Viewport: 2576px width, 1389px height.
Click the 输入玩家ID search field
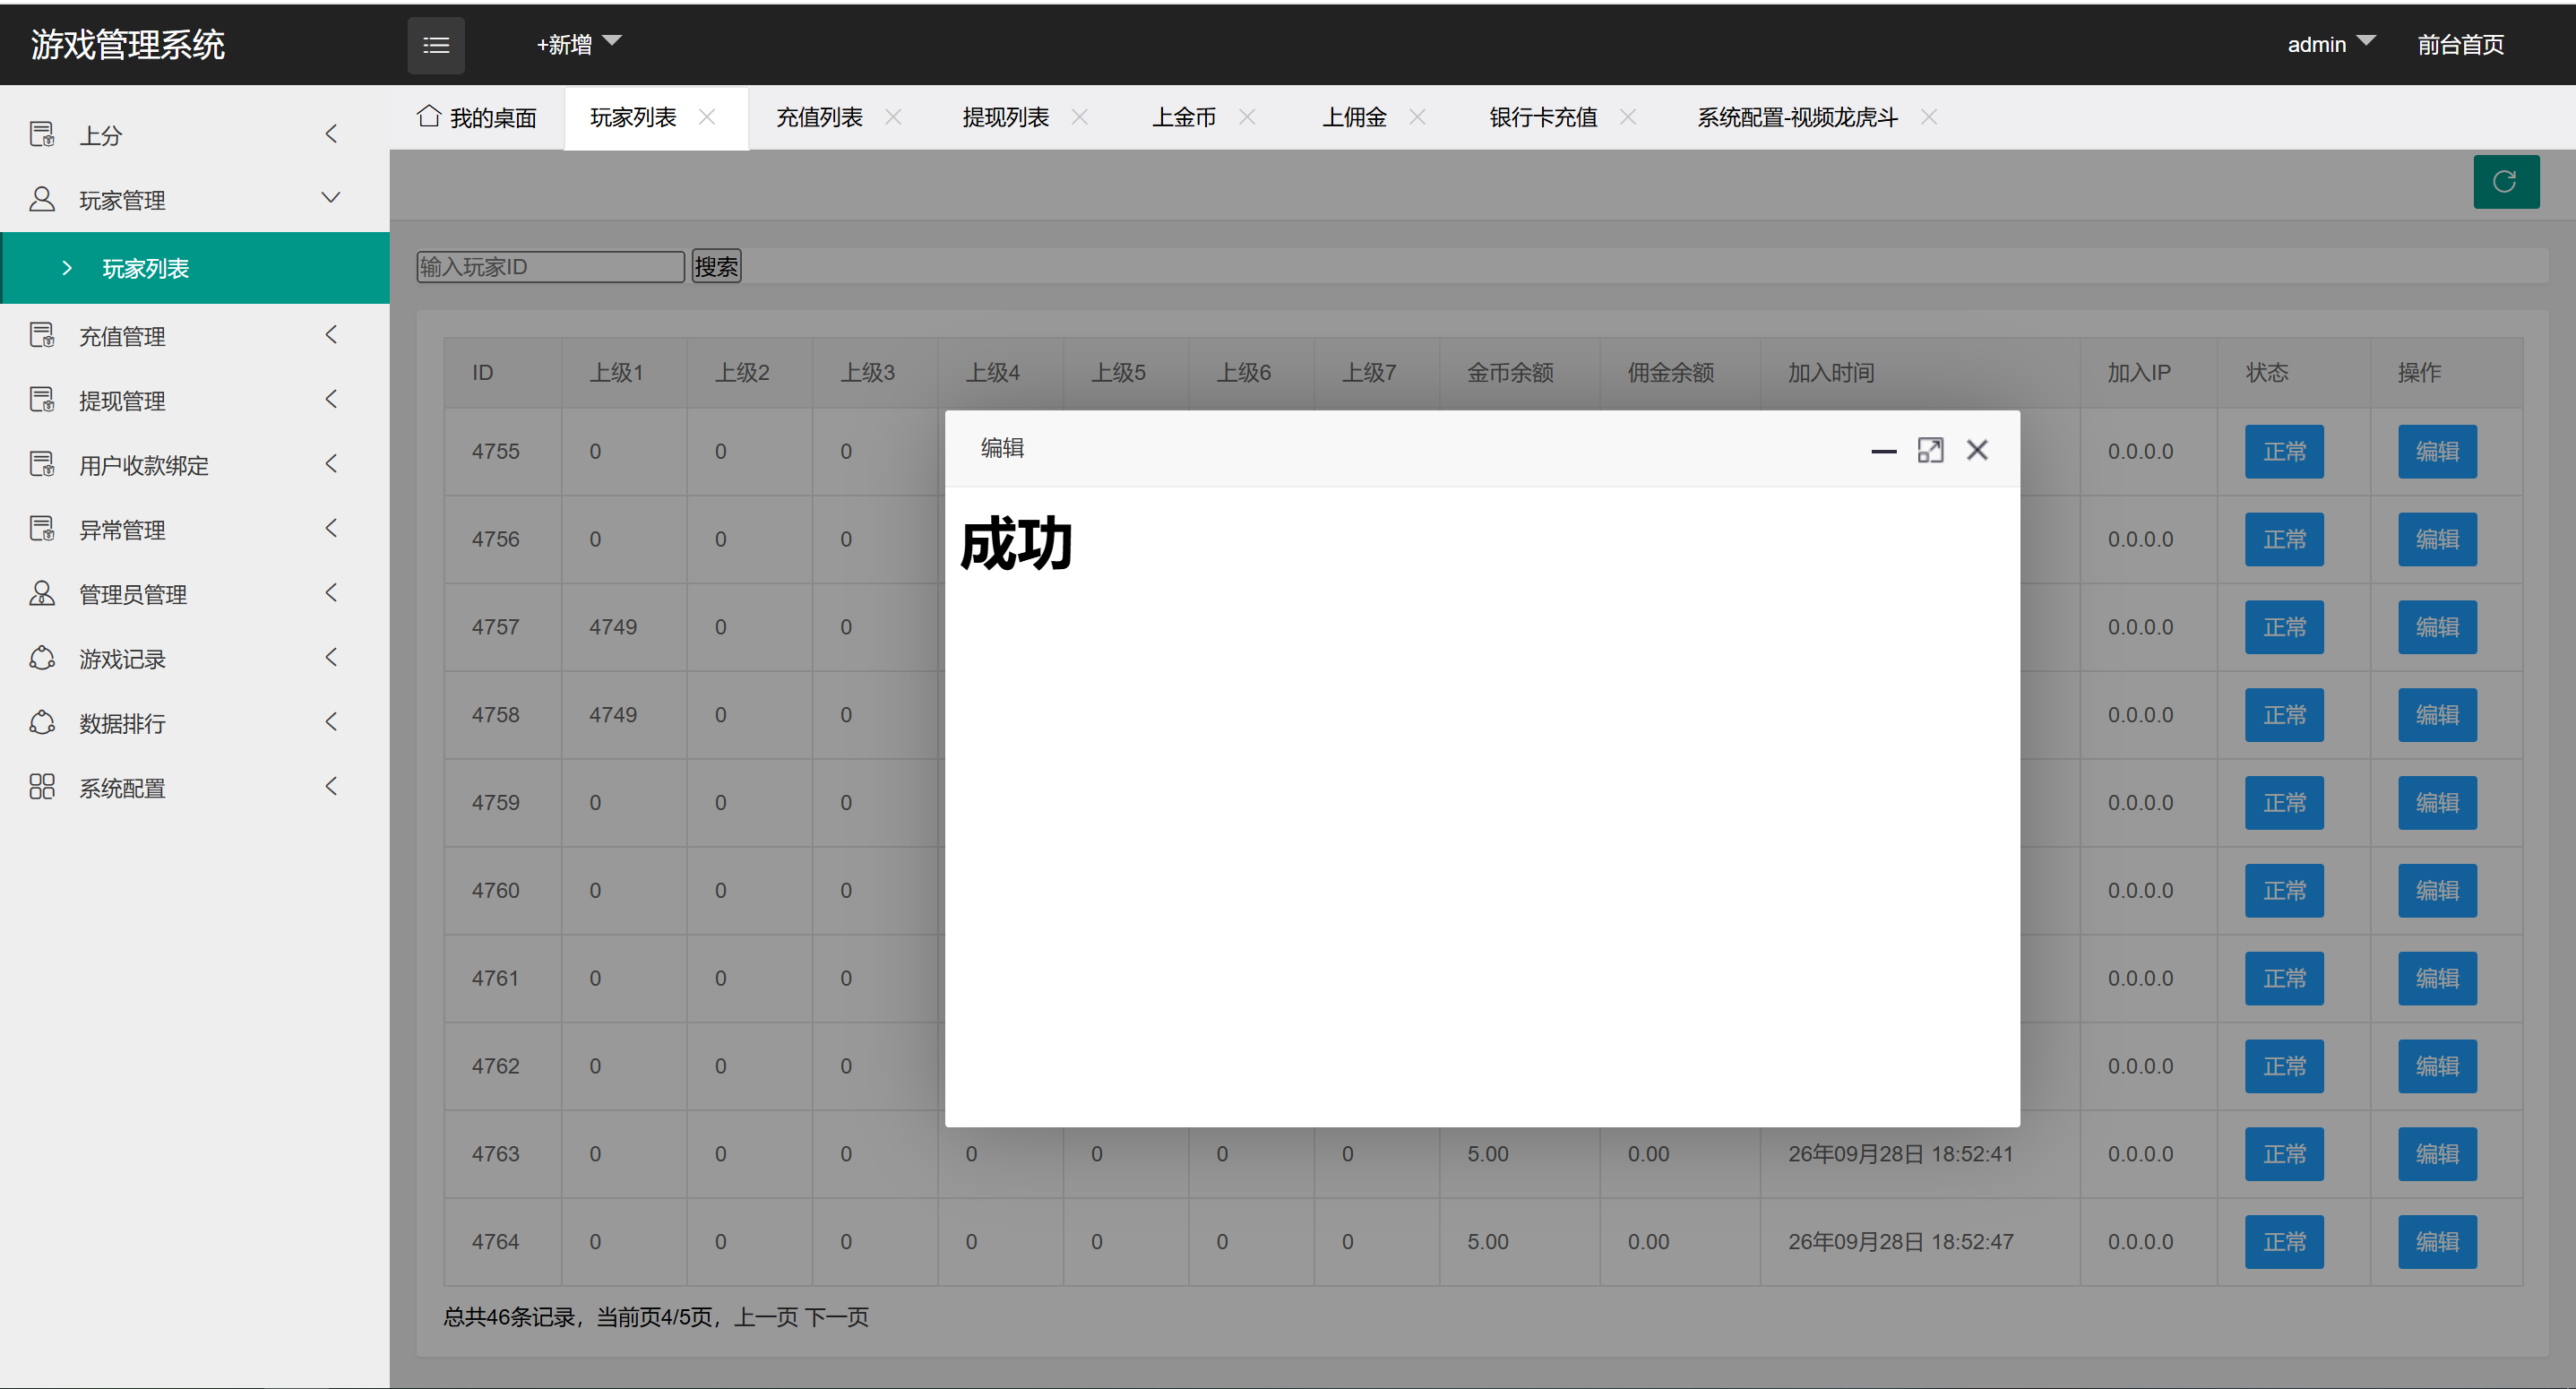click(x=550, y=266)
